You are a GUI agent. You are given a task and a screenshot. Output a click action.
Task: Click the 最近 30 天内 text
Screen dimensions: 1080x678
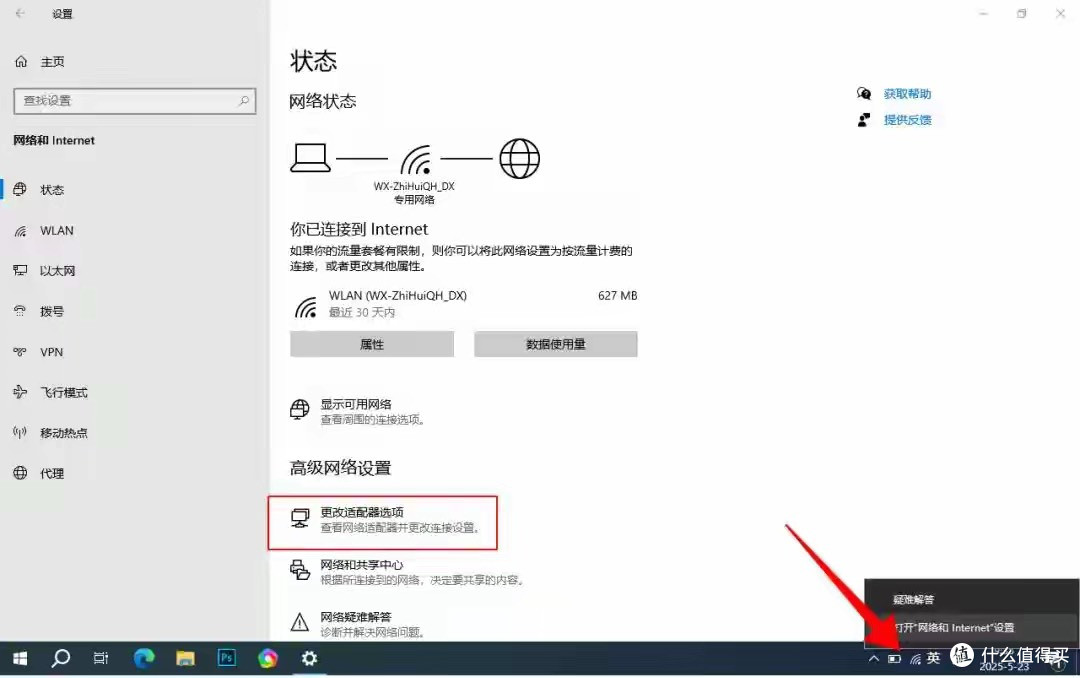coord(362,312)
